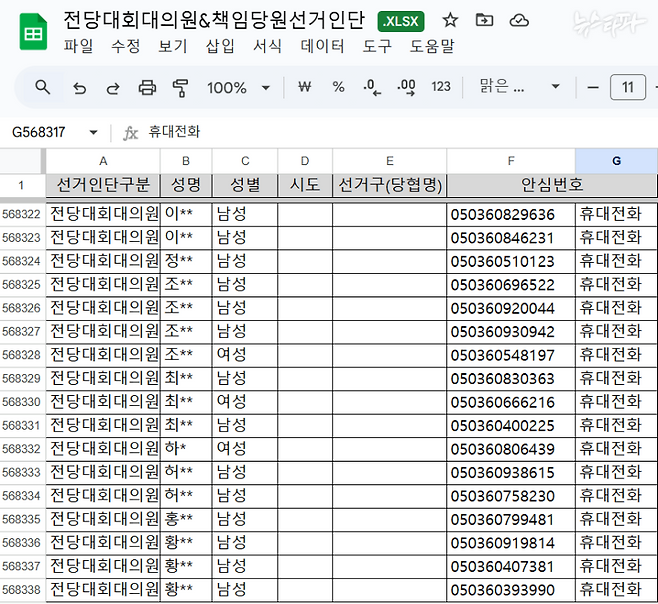Image resolution: width=658 pixels, height=604 pixels.
Task: Open the 데이터 menu
Action: click(x=322, y=46)
